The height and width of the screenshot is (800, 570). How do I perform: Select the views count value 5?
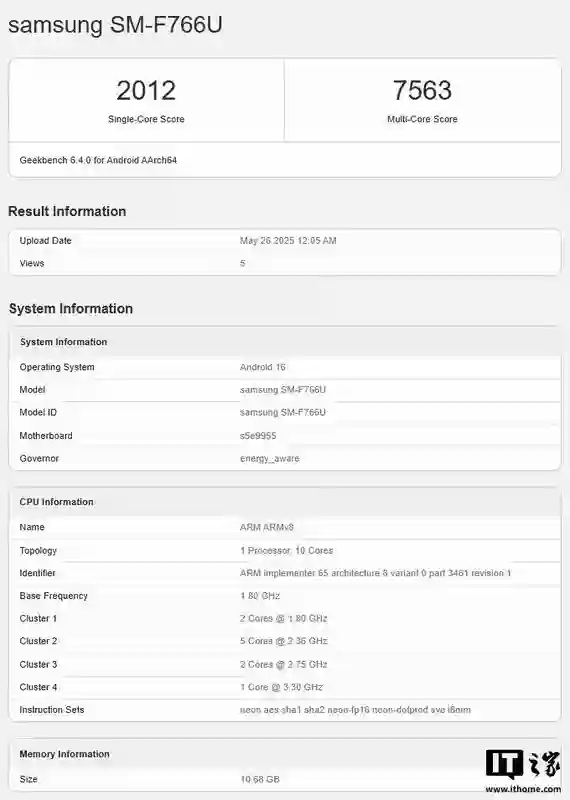tap(242, 263)
